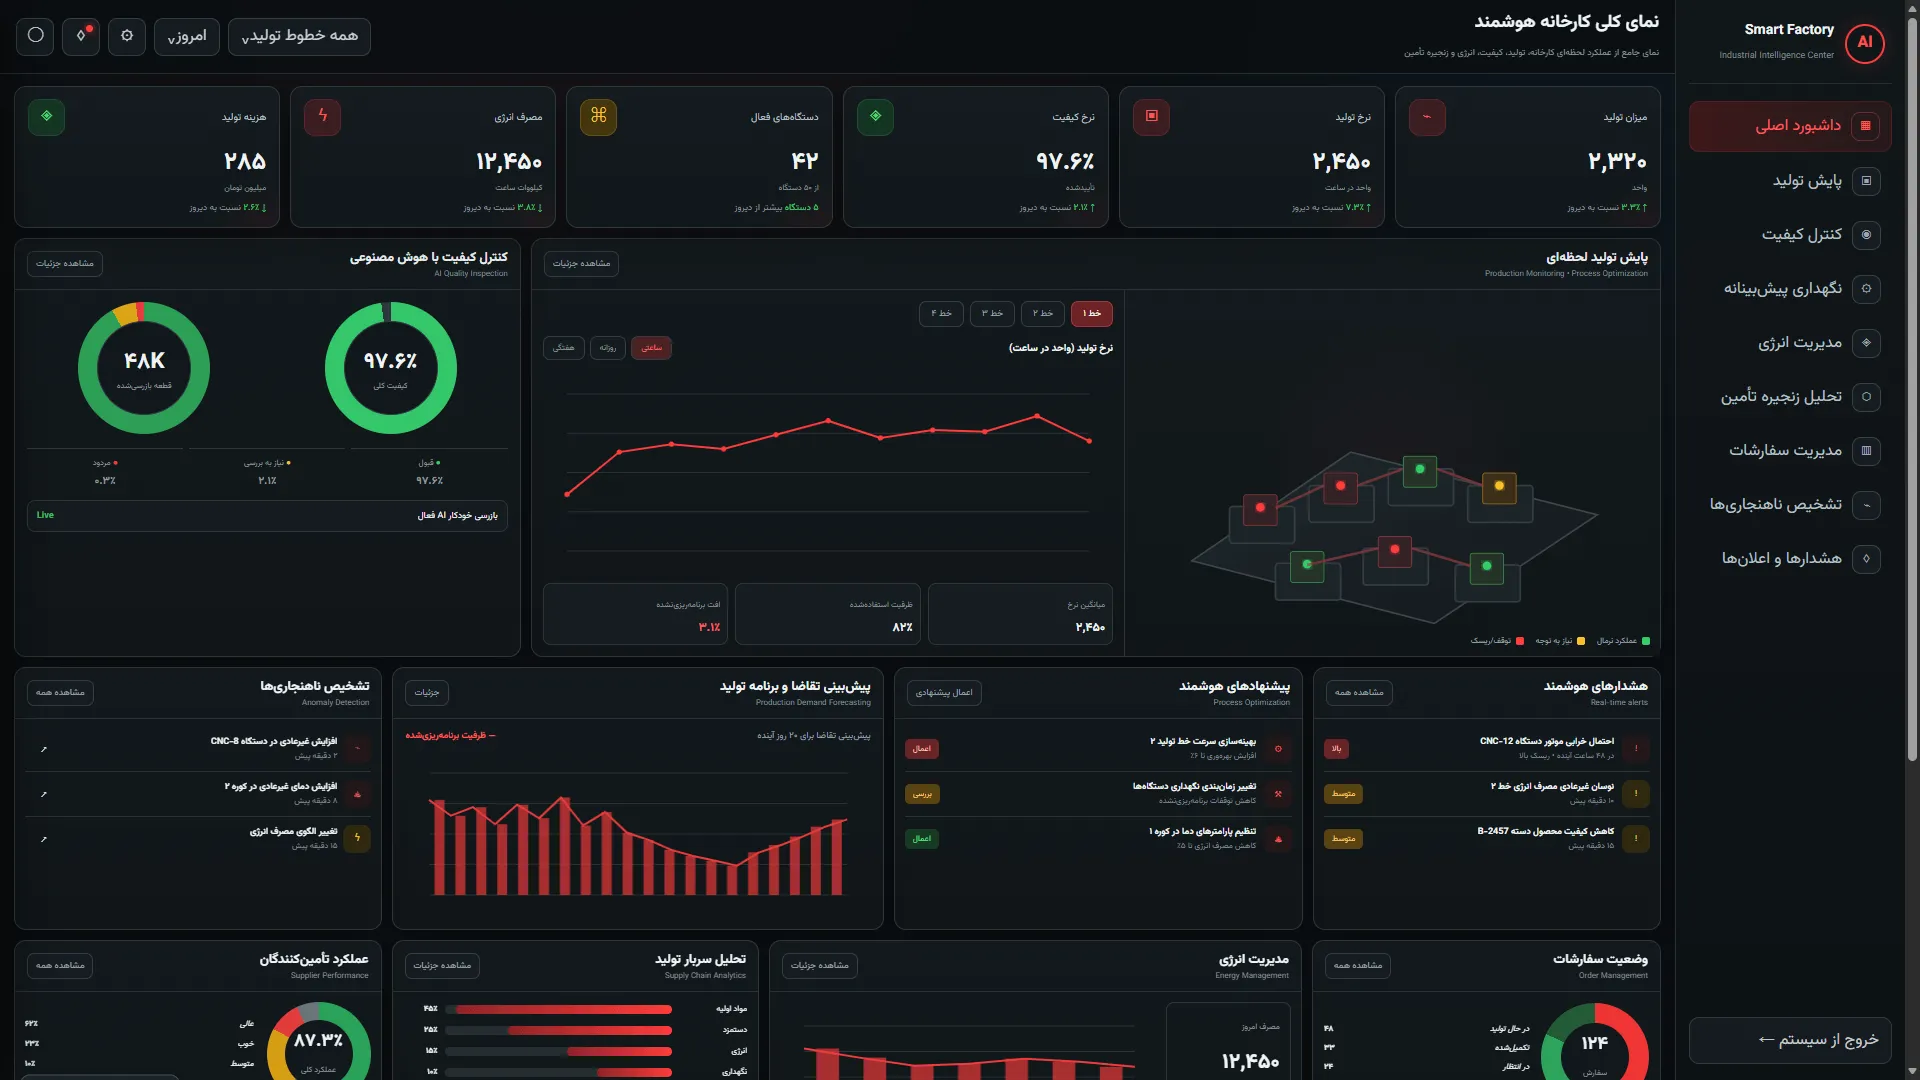The width and height of the screenshot is (1920, 1080).
Task: Select production line 4 tab (خط ۴)
Action: click(x=941, y=314)
